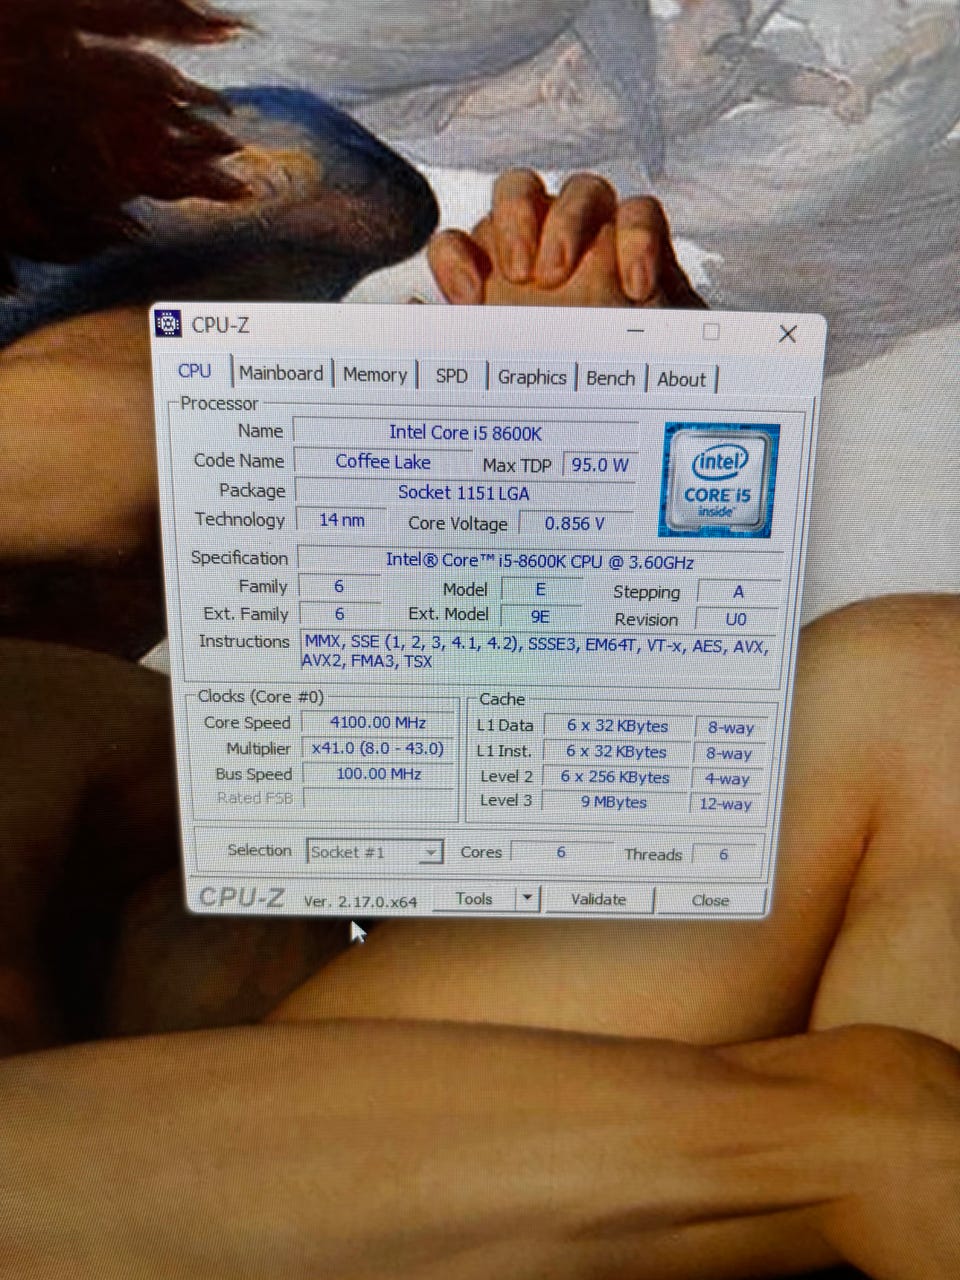Click the Level 2 value '6 x 256 KBytes'
Viewport: 960px width, 1280px height.
click(x=615, y=776)
